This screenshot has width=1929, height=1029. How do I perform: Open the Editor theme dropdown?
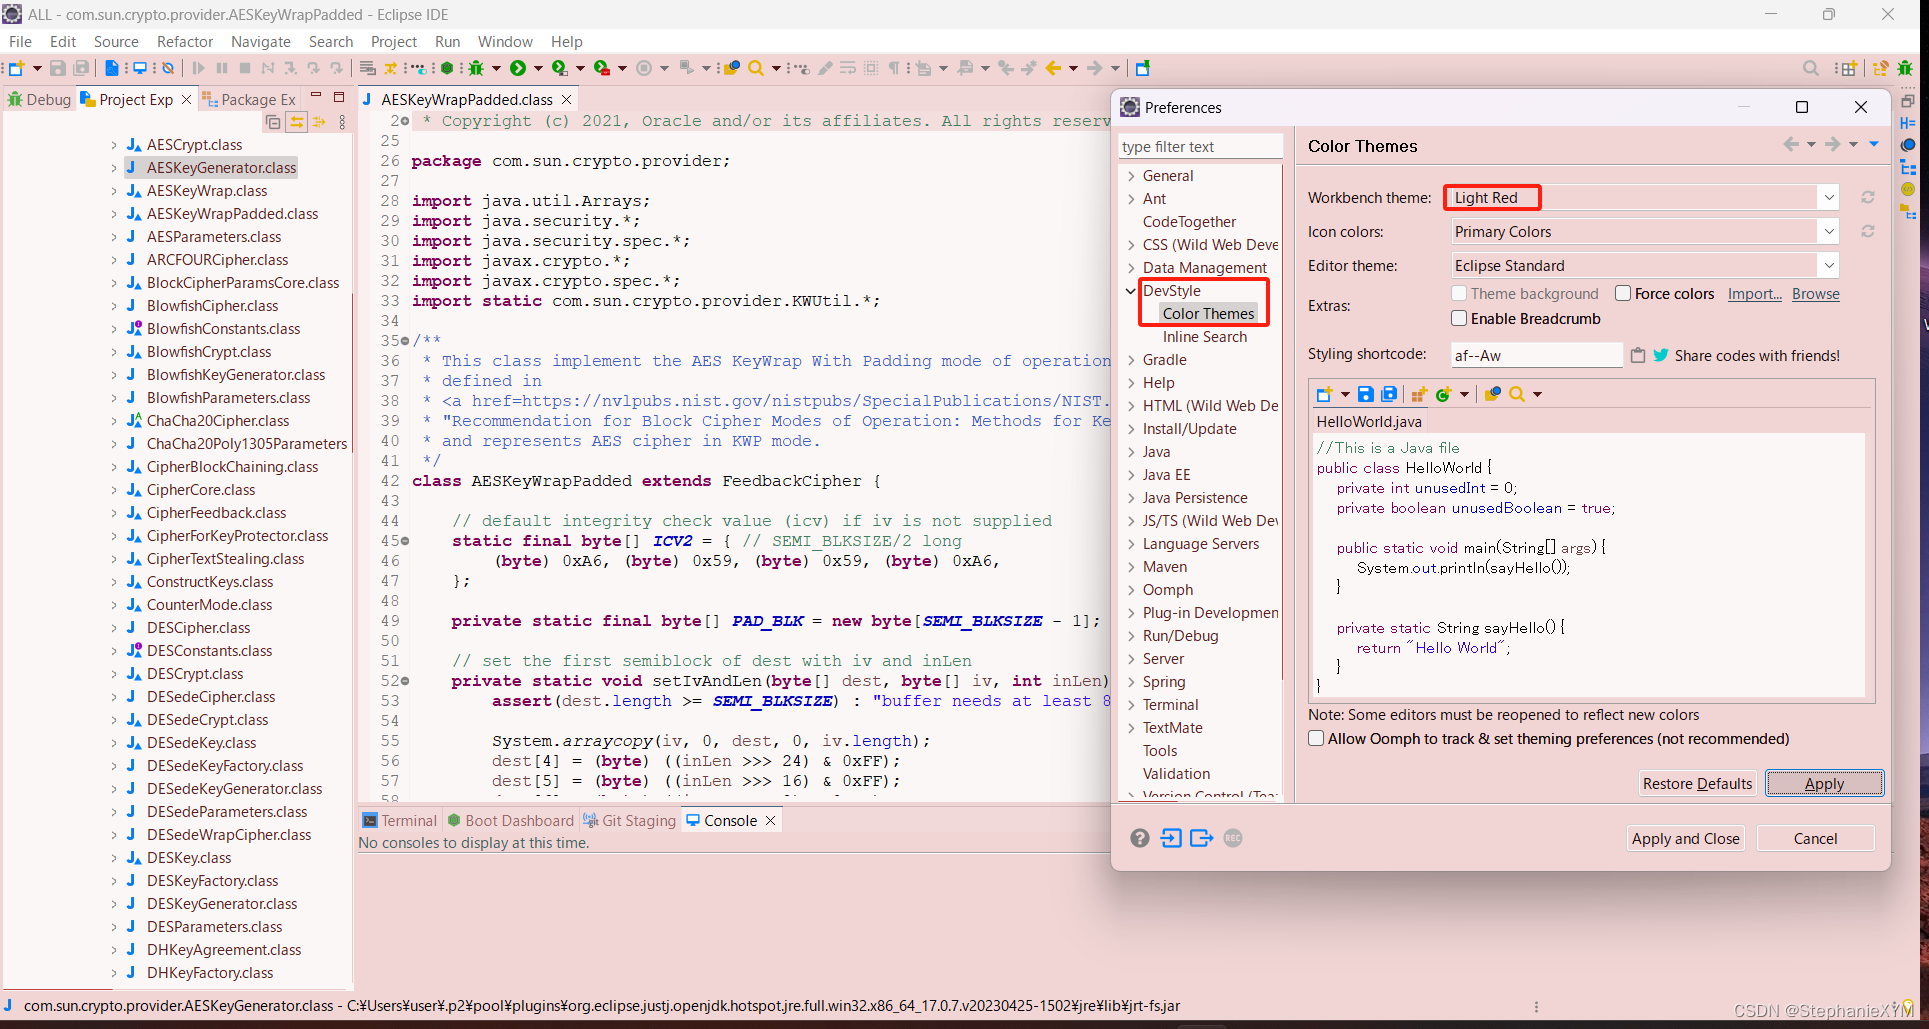point(1829,266)
